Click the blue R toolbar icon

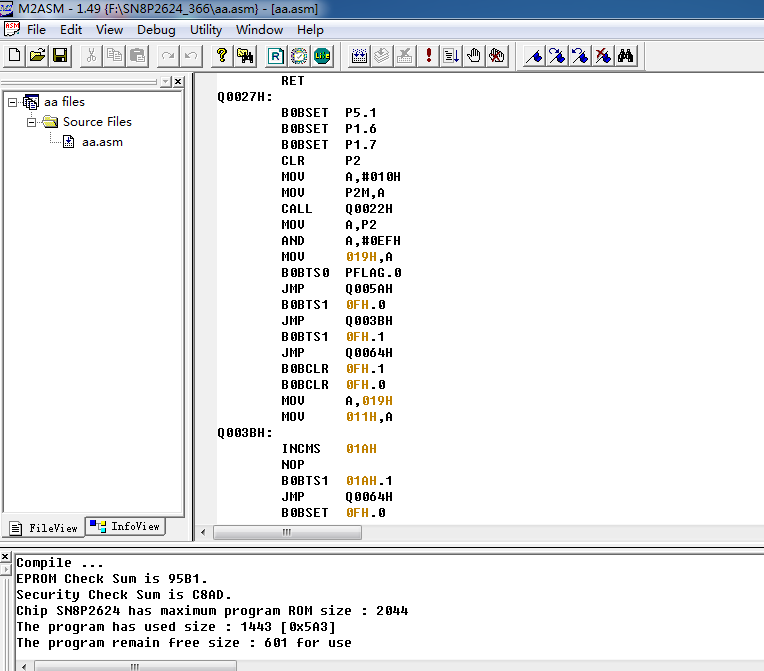click(275, 55)
